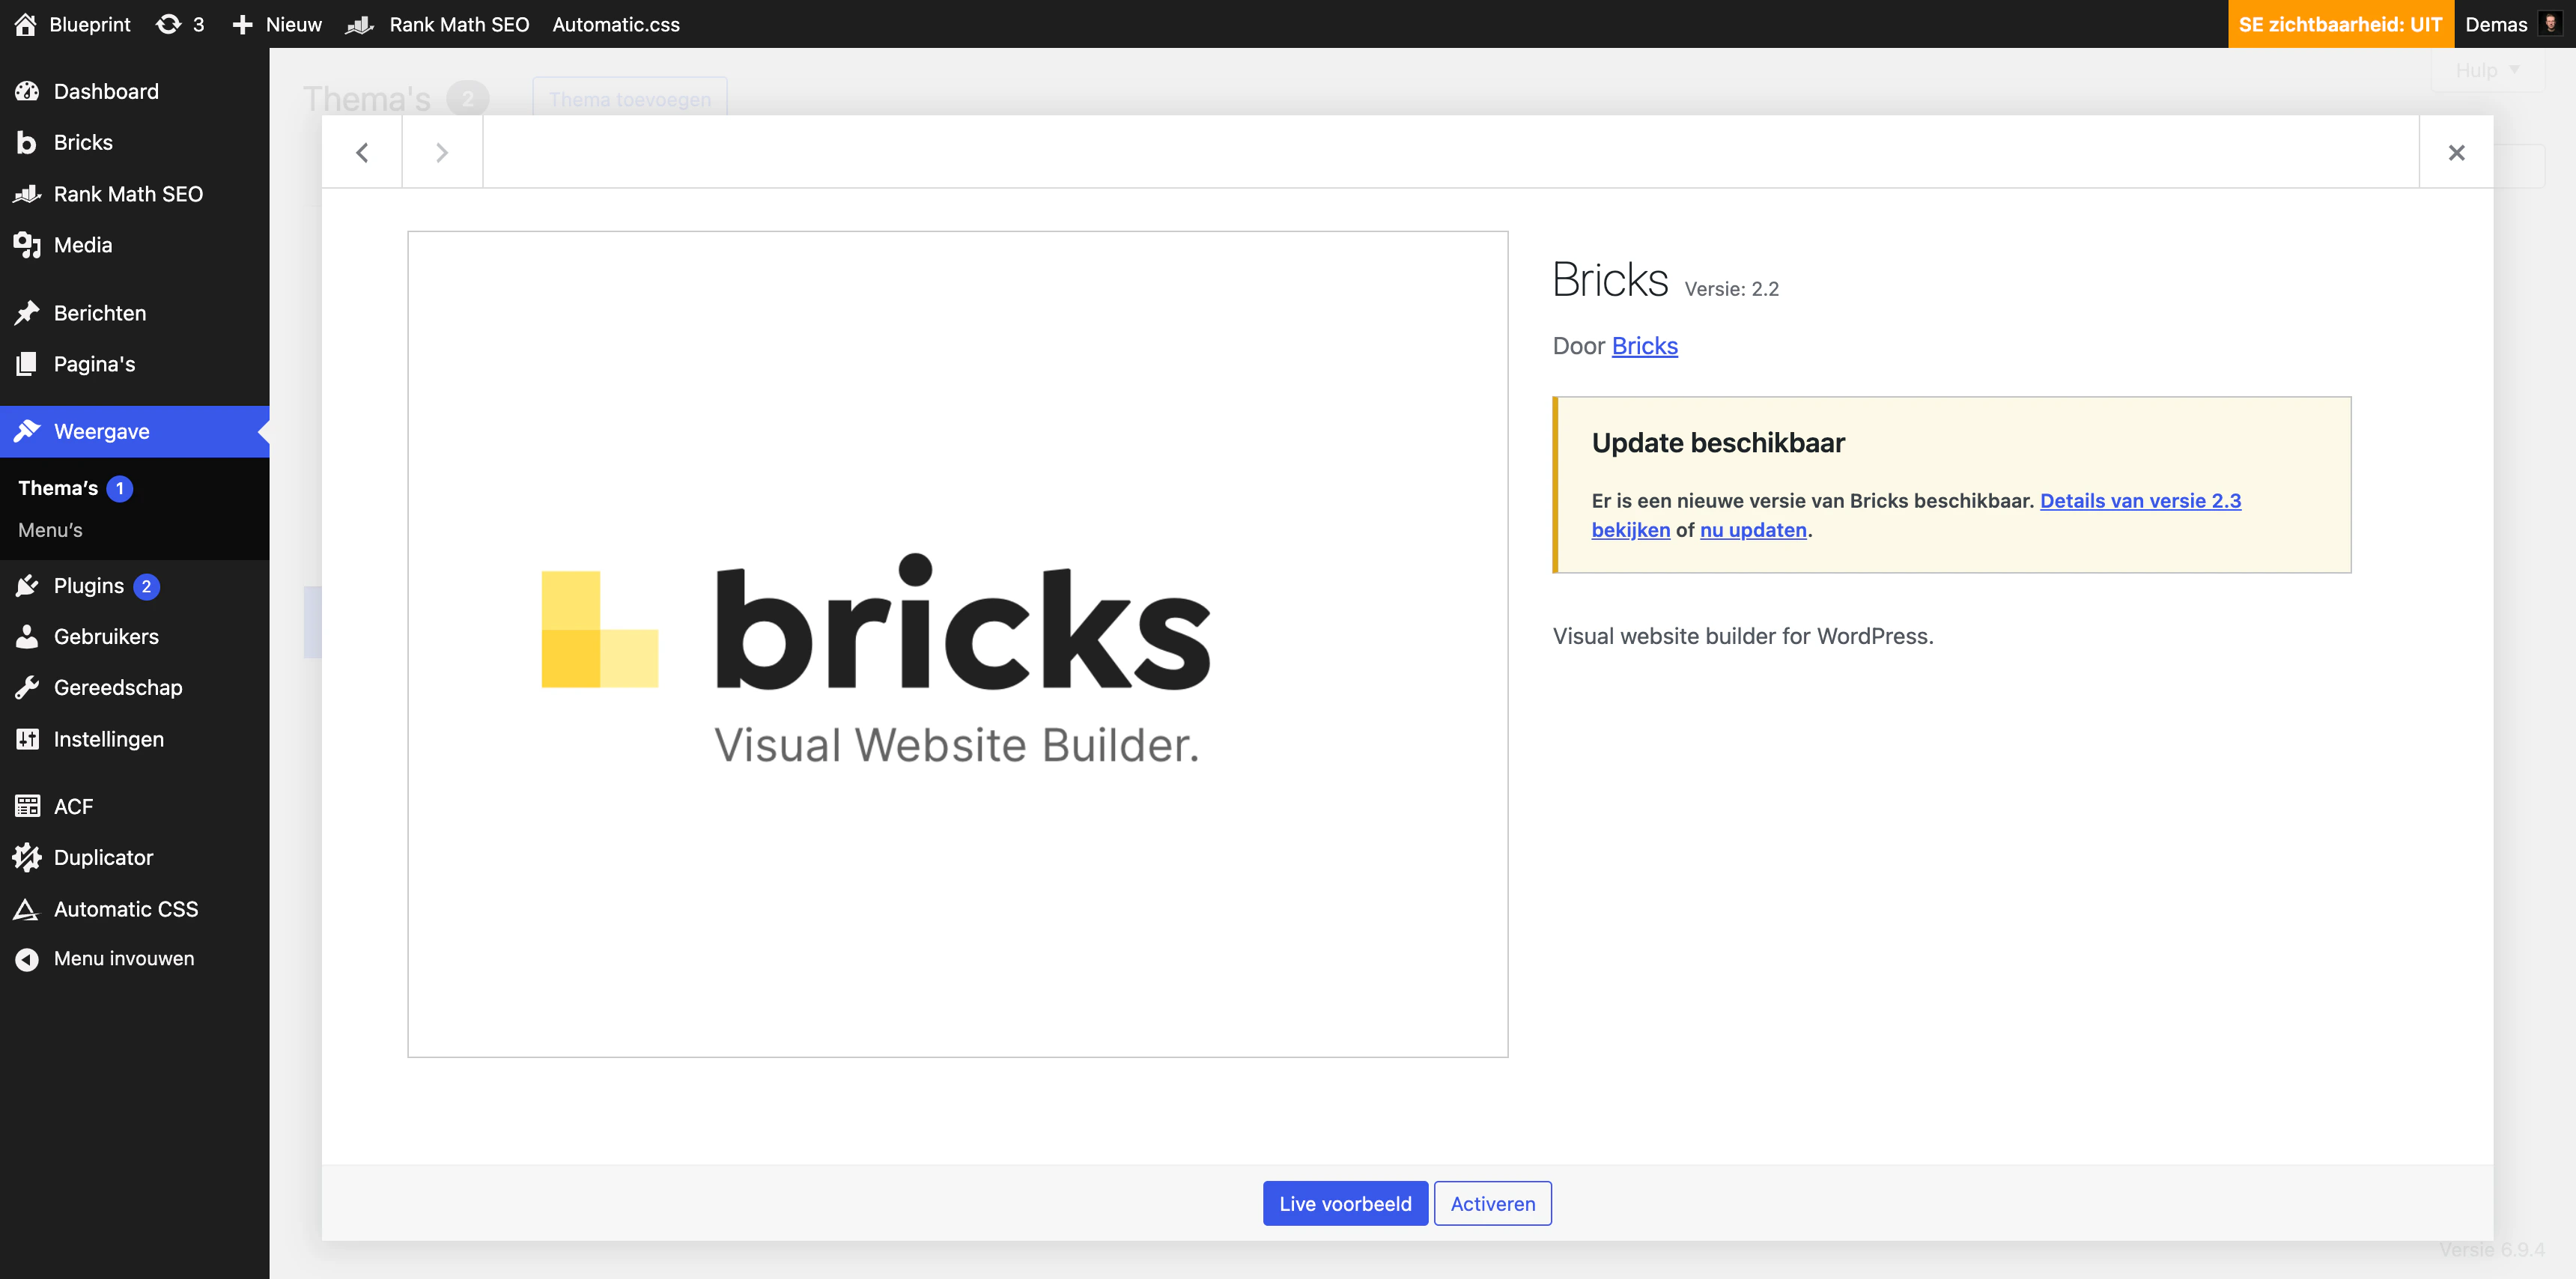The image size is (2576, 1279).
Task: Expand the Nieuw menu in admin bar
Action: pyautogui.click(x=278, y=24)
